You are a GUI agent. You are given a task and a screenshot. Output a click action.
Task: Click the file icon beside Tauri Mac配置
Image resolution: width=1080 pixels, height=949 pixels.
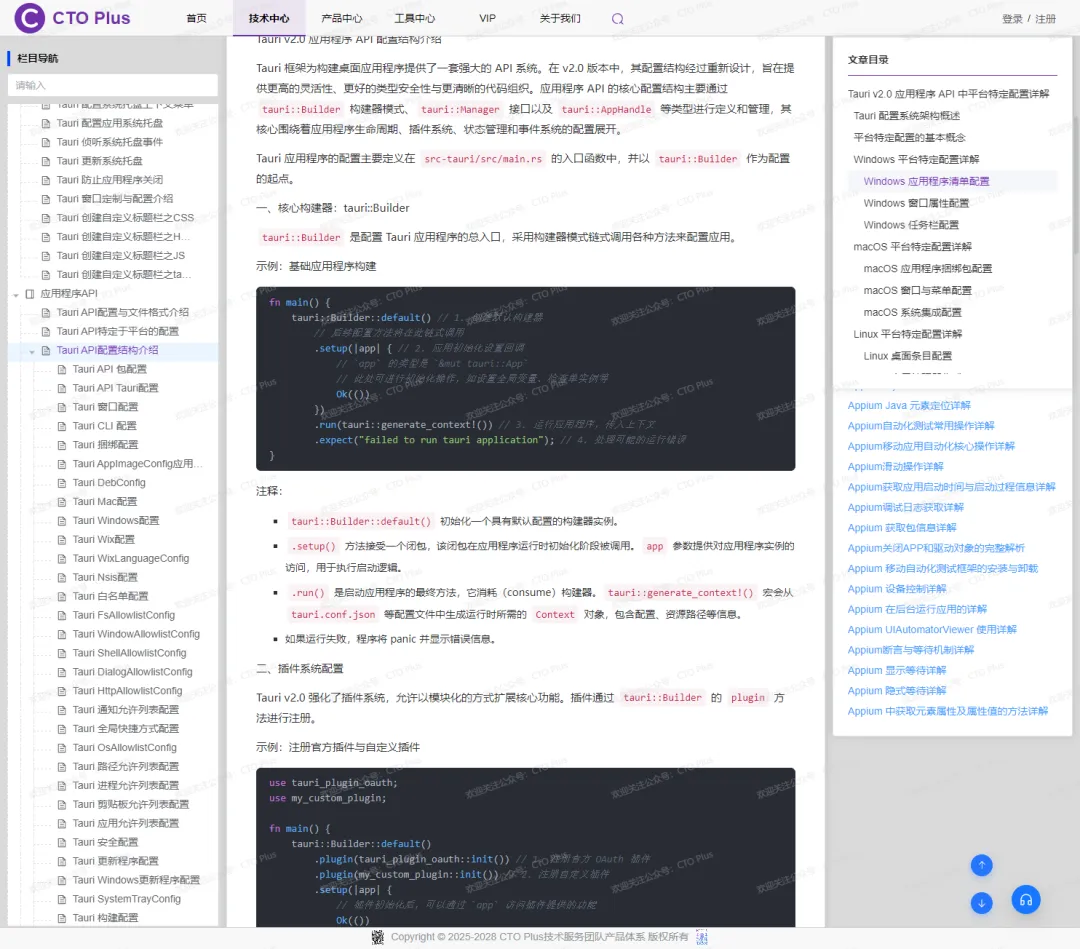(x=62, y=502)
